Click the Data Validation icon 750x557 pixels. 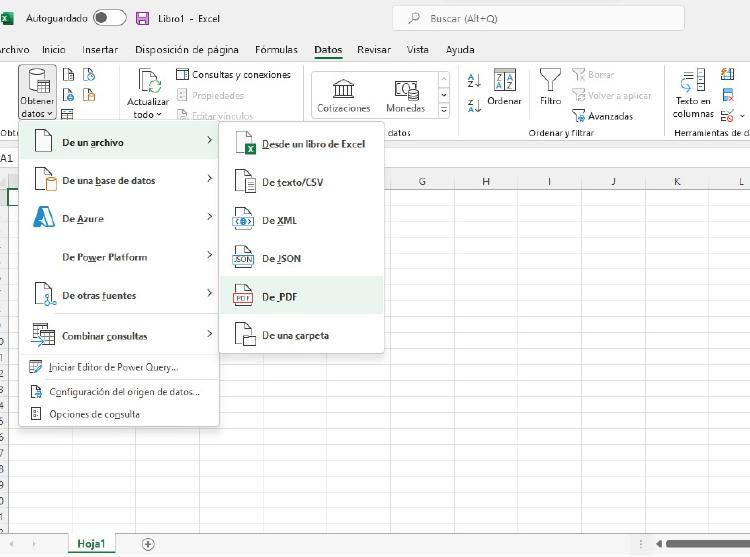(x=727, y=116)
